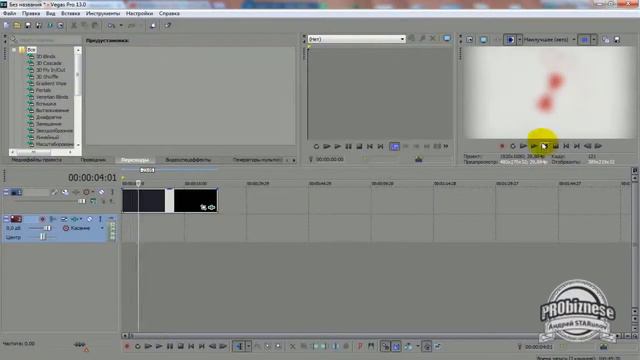This screenshot has height=360, width=640.
Task: Click the Render As icon in toolbar
Action: (x=50, y=25)
